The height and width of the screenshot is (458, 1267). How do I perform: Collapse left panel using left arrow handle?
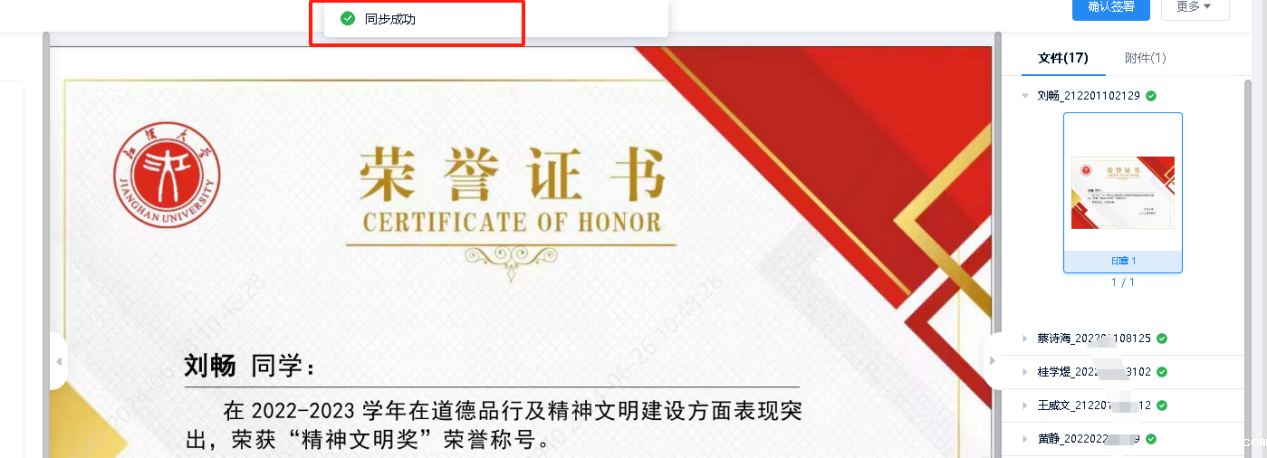pyautogui.click(x=58, y=361)
